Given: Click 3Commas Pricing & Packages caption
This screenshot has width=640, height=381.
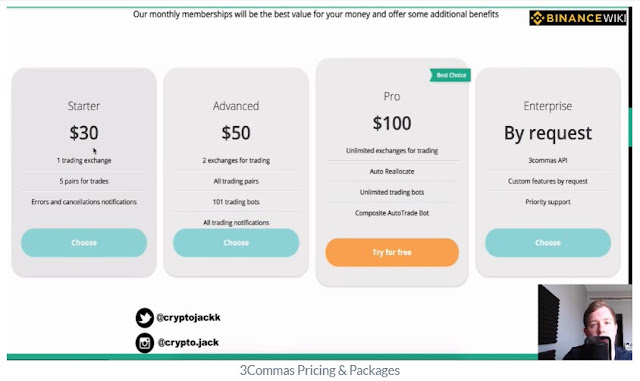Looking at the screenshot, I should [x=320, y=370].
